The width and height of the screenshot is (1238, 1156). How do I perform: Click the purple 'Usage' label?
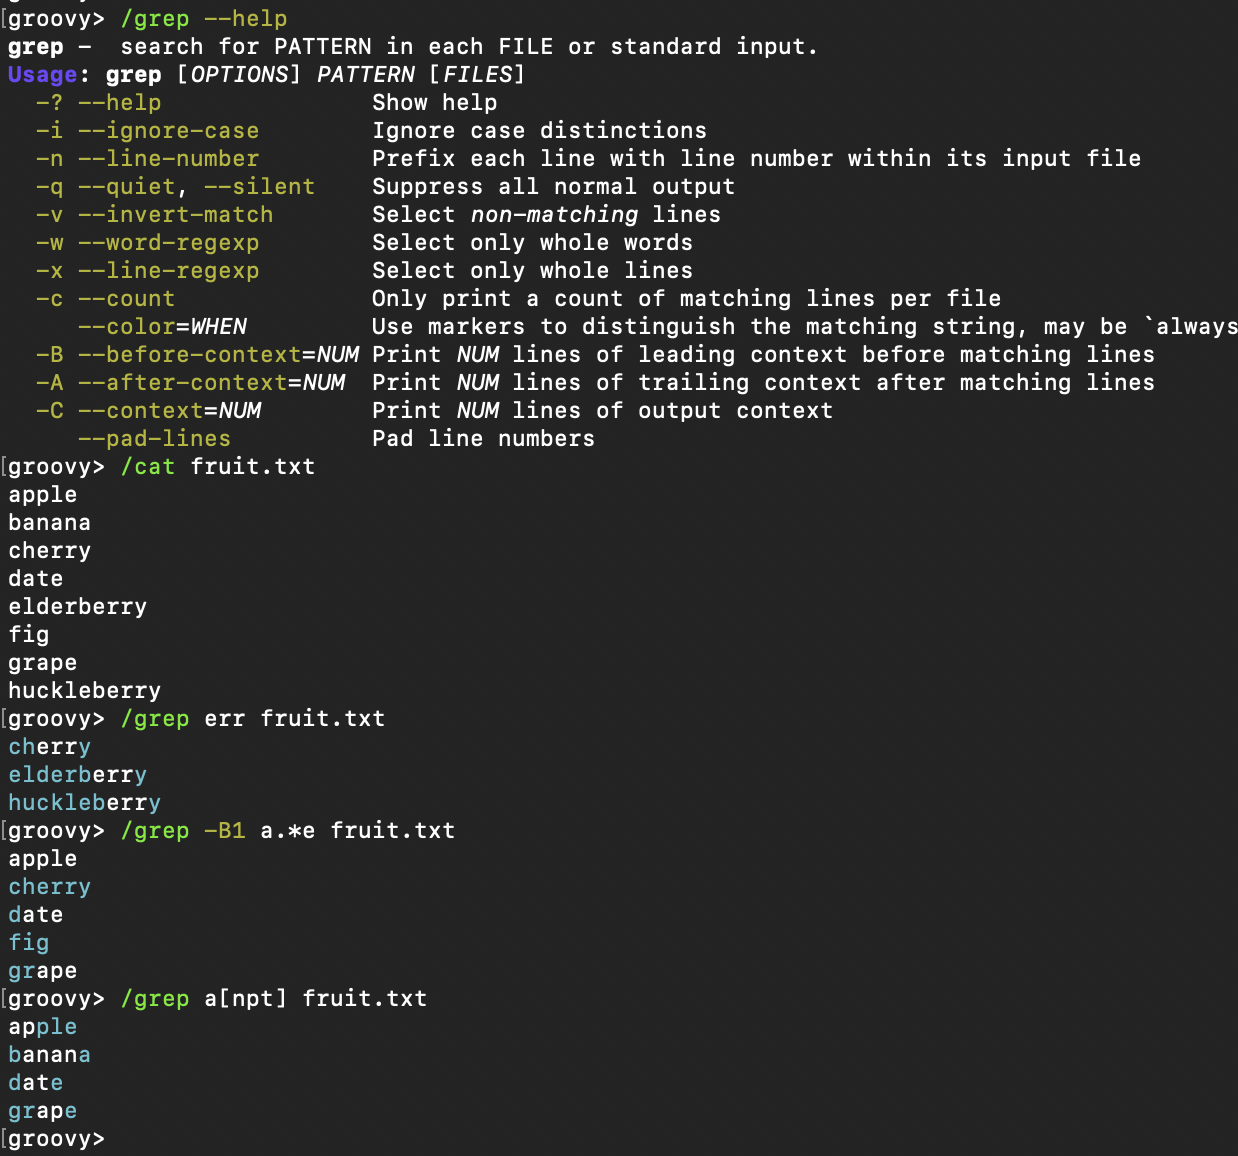[x=42, y=75]
